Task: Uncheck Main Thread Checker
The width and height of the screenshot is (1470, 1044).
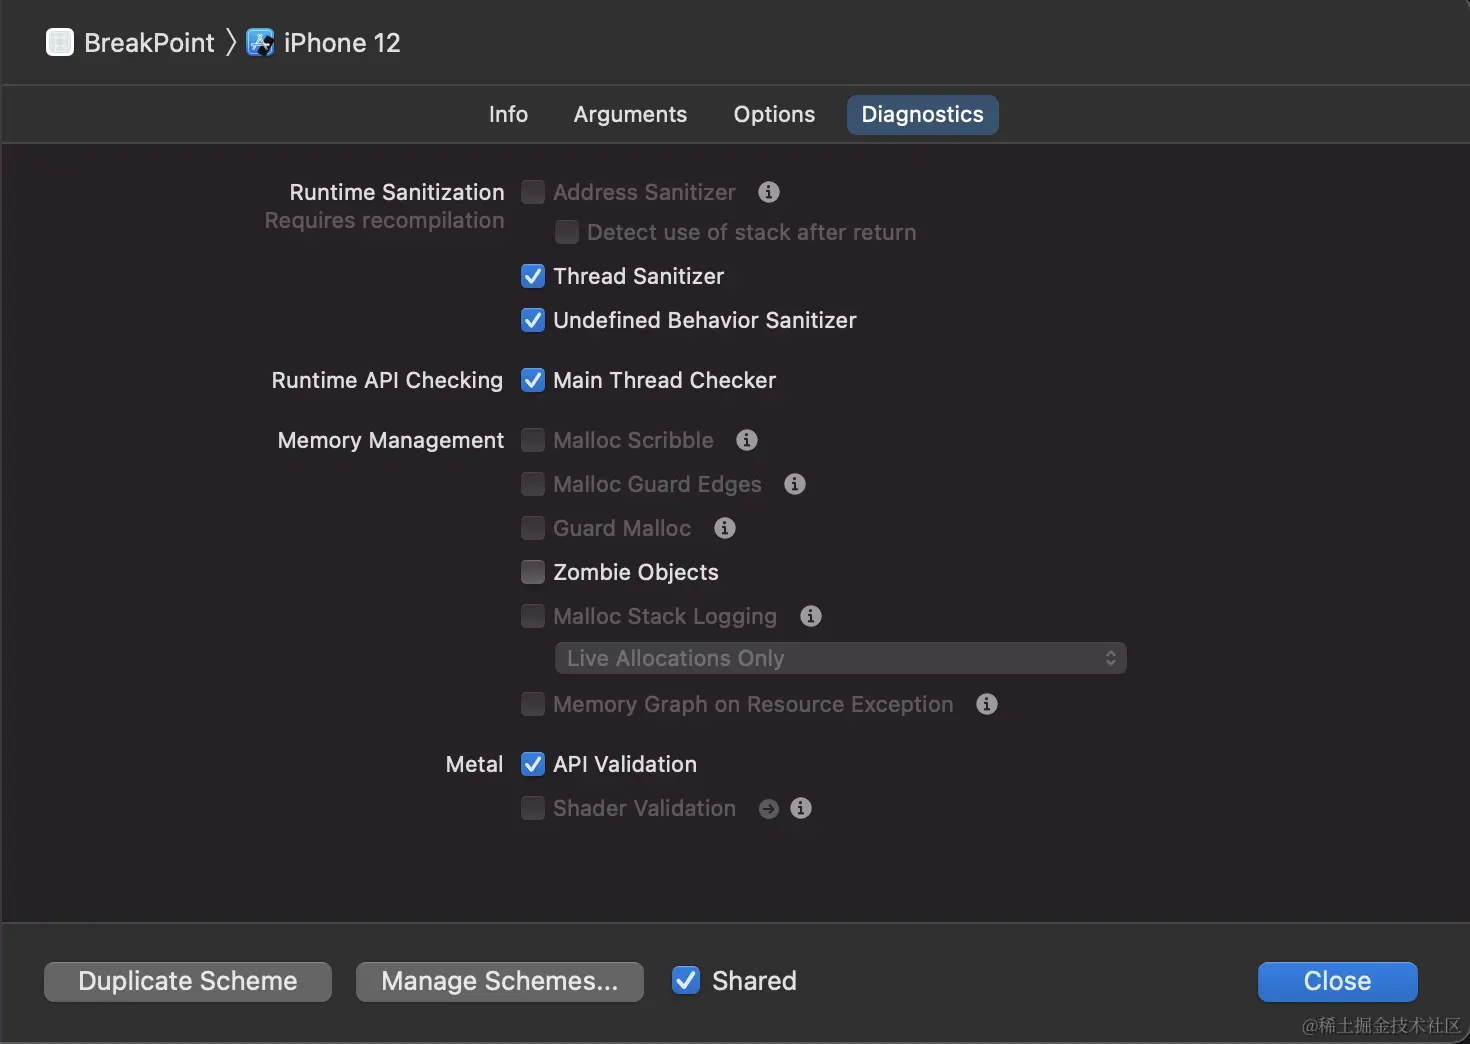Action: click(x=533, y=380)
